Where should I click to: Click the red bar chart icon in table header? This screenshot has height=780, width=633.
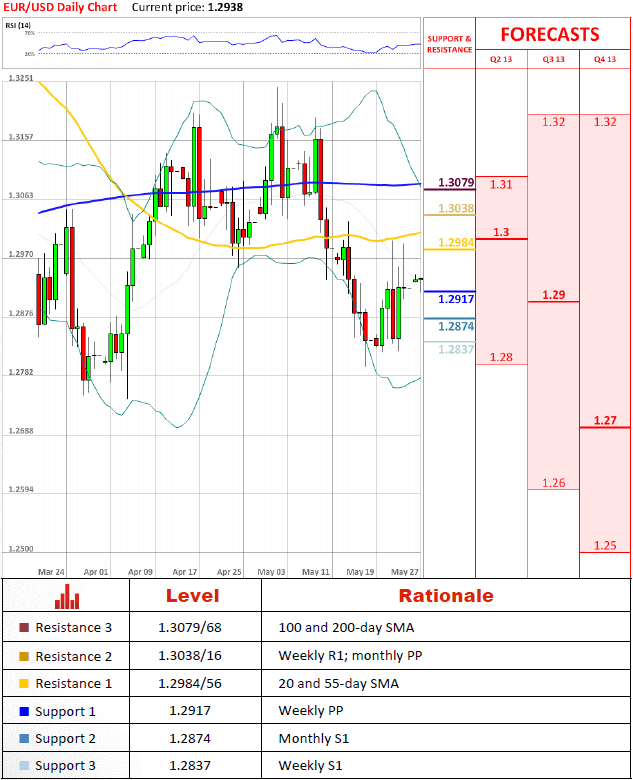67,597
